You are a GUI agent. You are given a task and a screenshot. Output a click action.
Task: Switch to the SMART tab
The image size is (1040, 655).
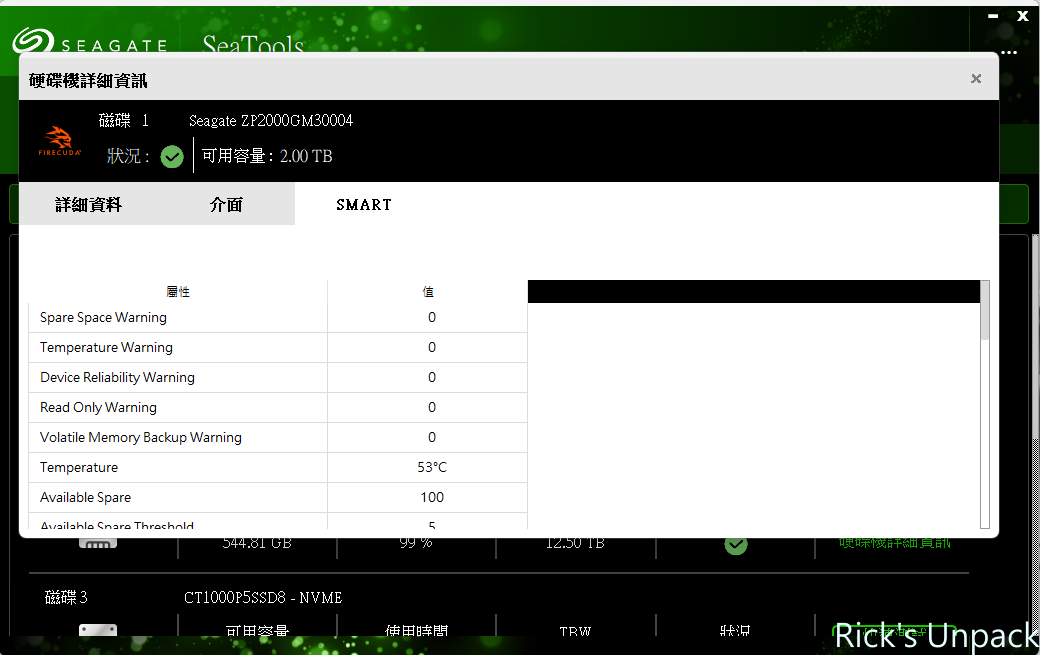point(363,204)
